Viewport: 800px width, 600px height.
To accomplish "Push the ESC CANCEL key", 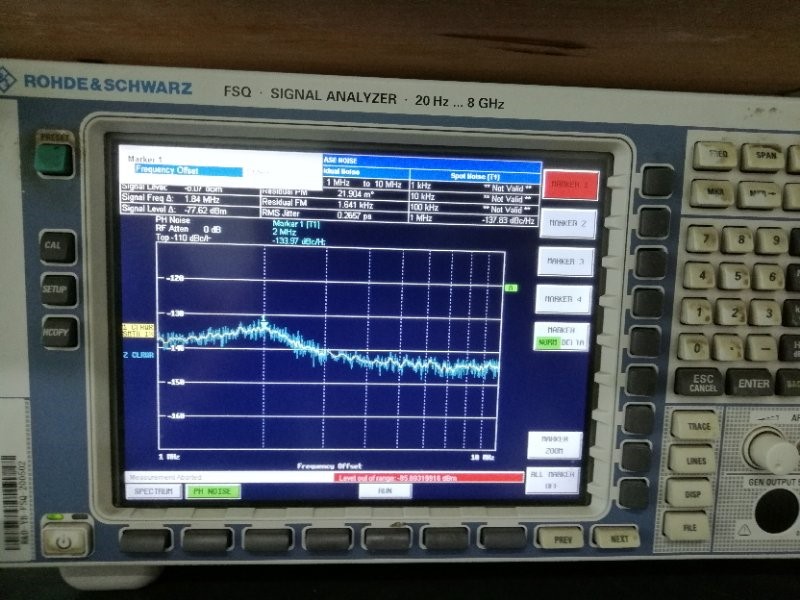I will [698, 383].
